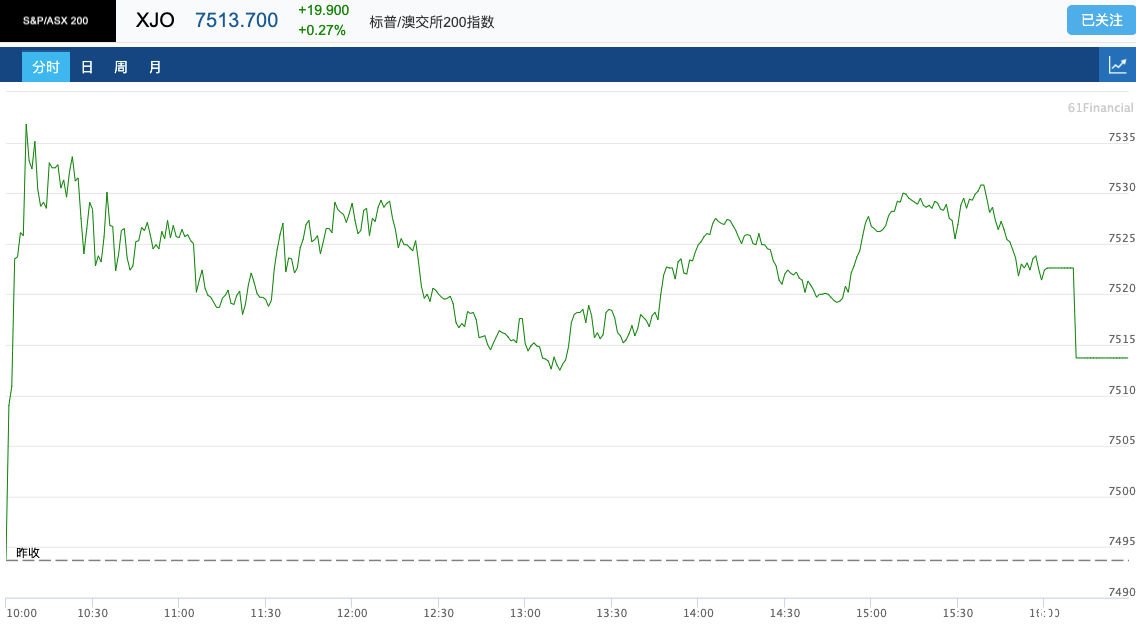Click the 10:00 time axis label

tap(21, 613)
